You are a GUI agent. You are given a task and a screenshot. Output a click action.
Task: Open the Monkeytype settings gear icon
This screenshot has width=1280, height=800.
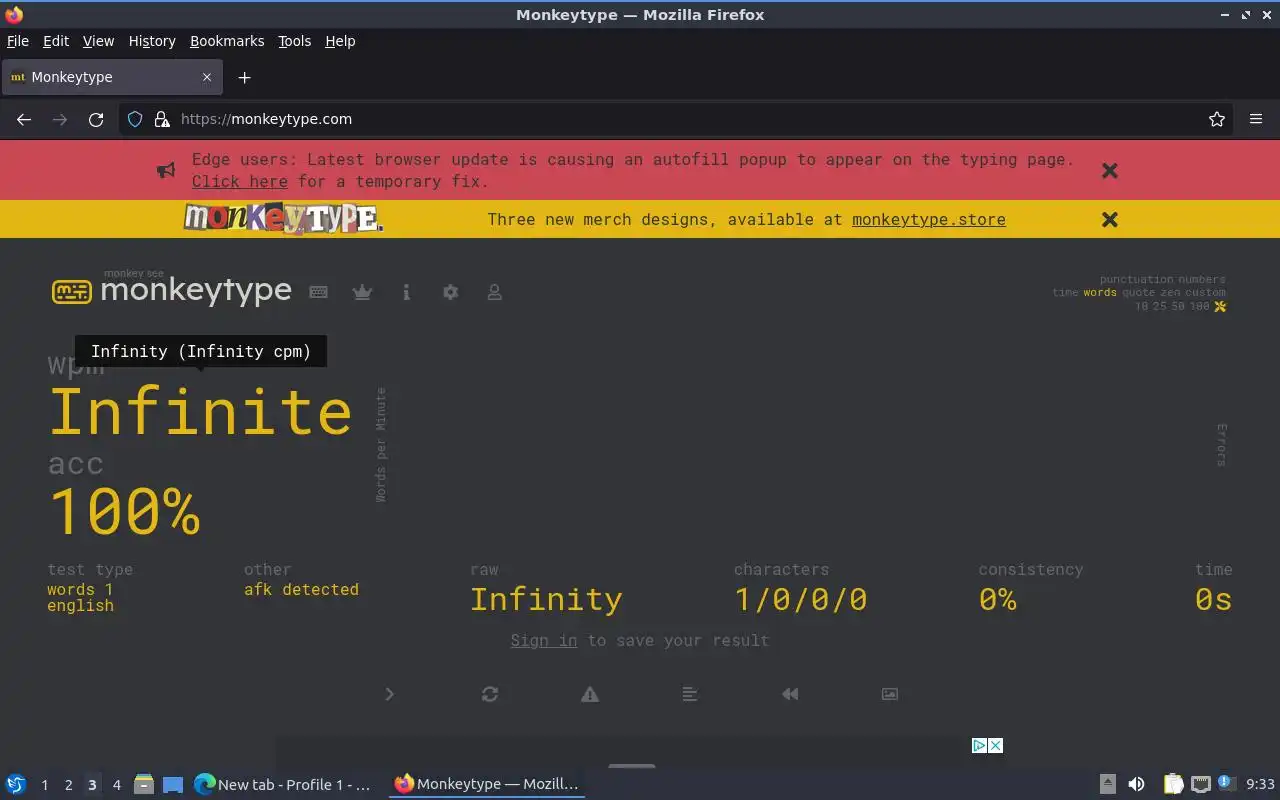[450, 292]
